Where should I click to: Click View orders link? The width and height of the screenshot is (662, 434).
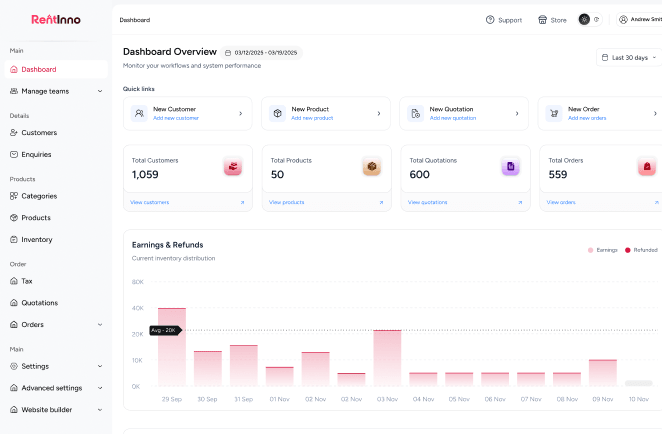tap(561, 203)
